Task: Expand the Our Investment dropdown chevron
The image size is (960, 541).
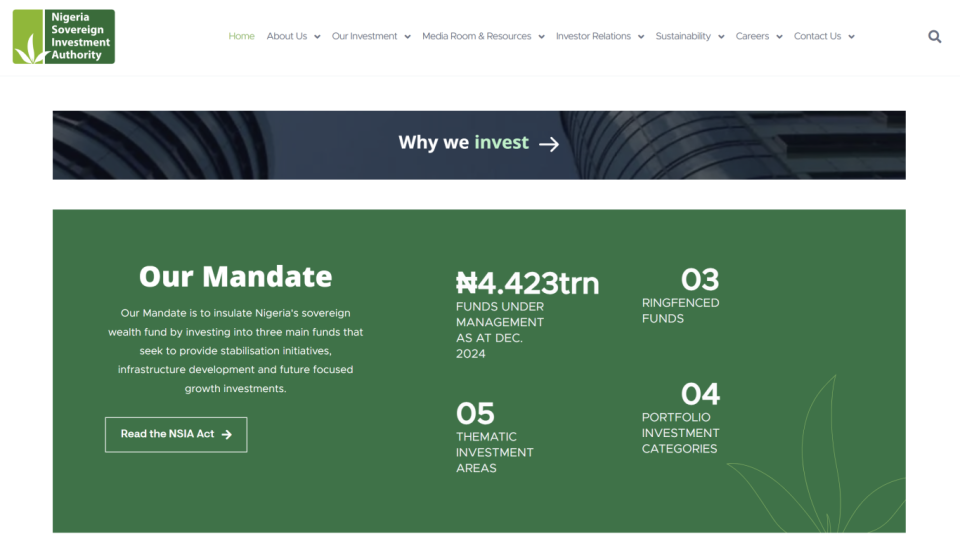Action: coord(407,37)
